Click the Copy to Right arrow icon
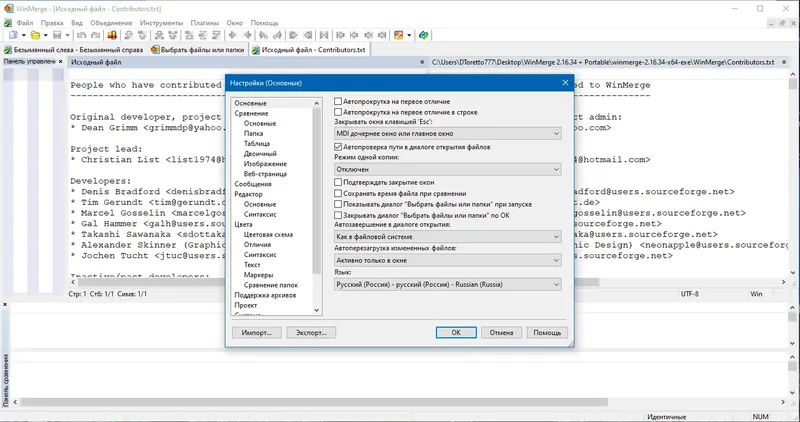Screen dimensions: 800x422 click(x=233, y=35)
